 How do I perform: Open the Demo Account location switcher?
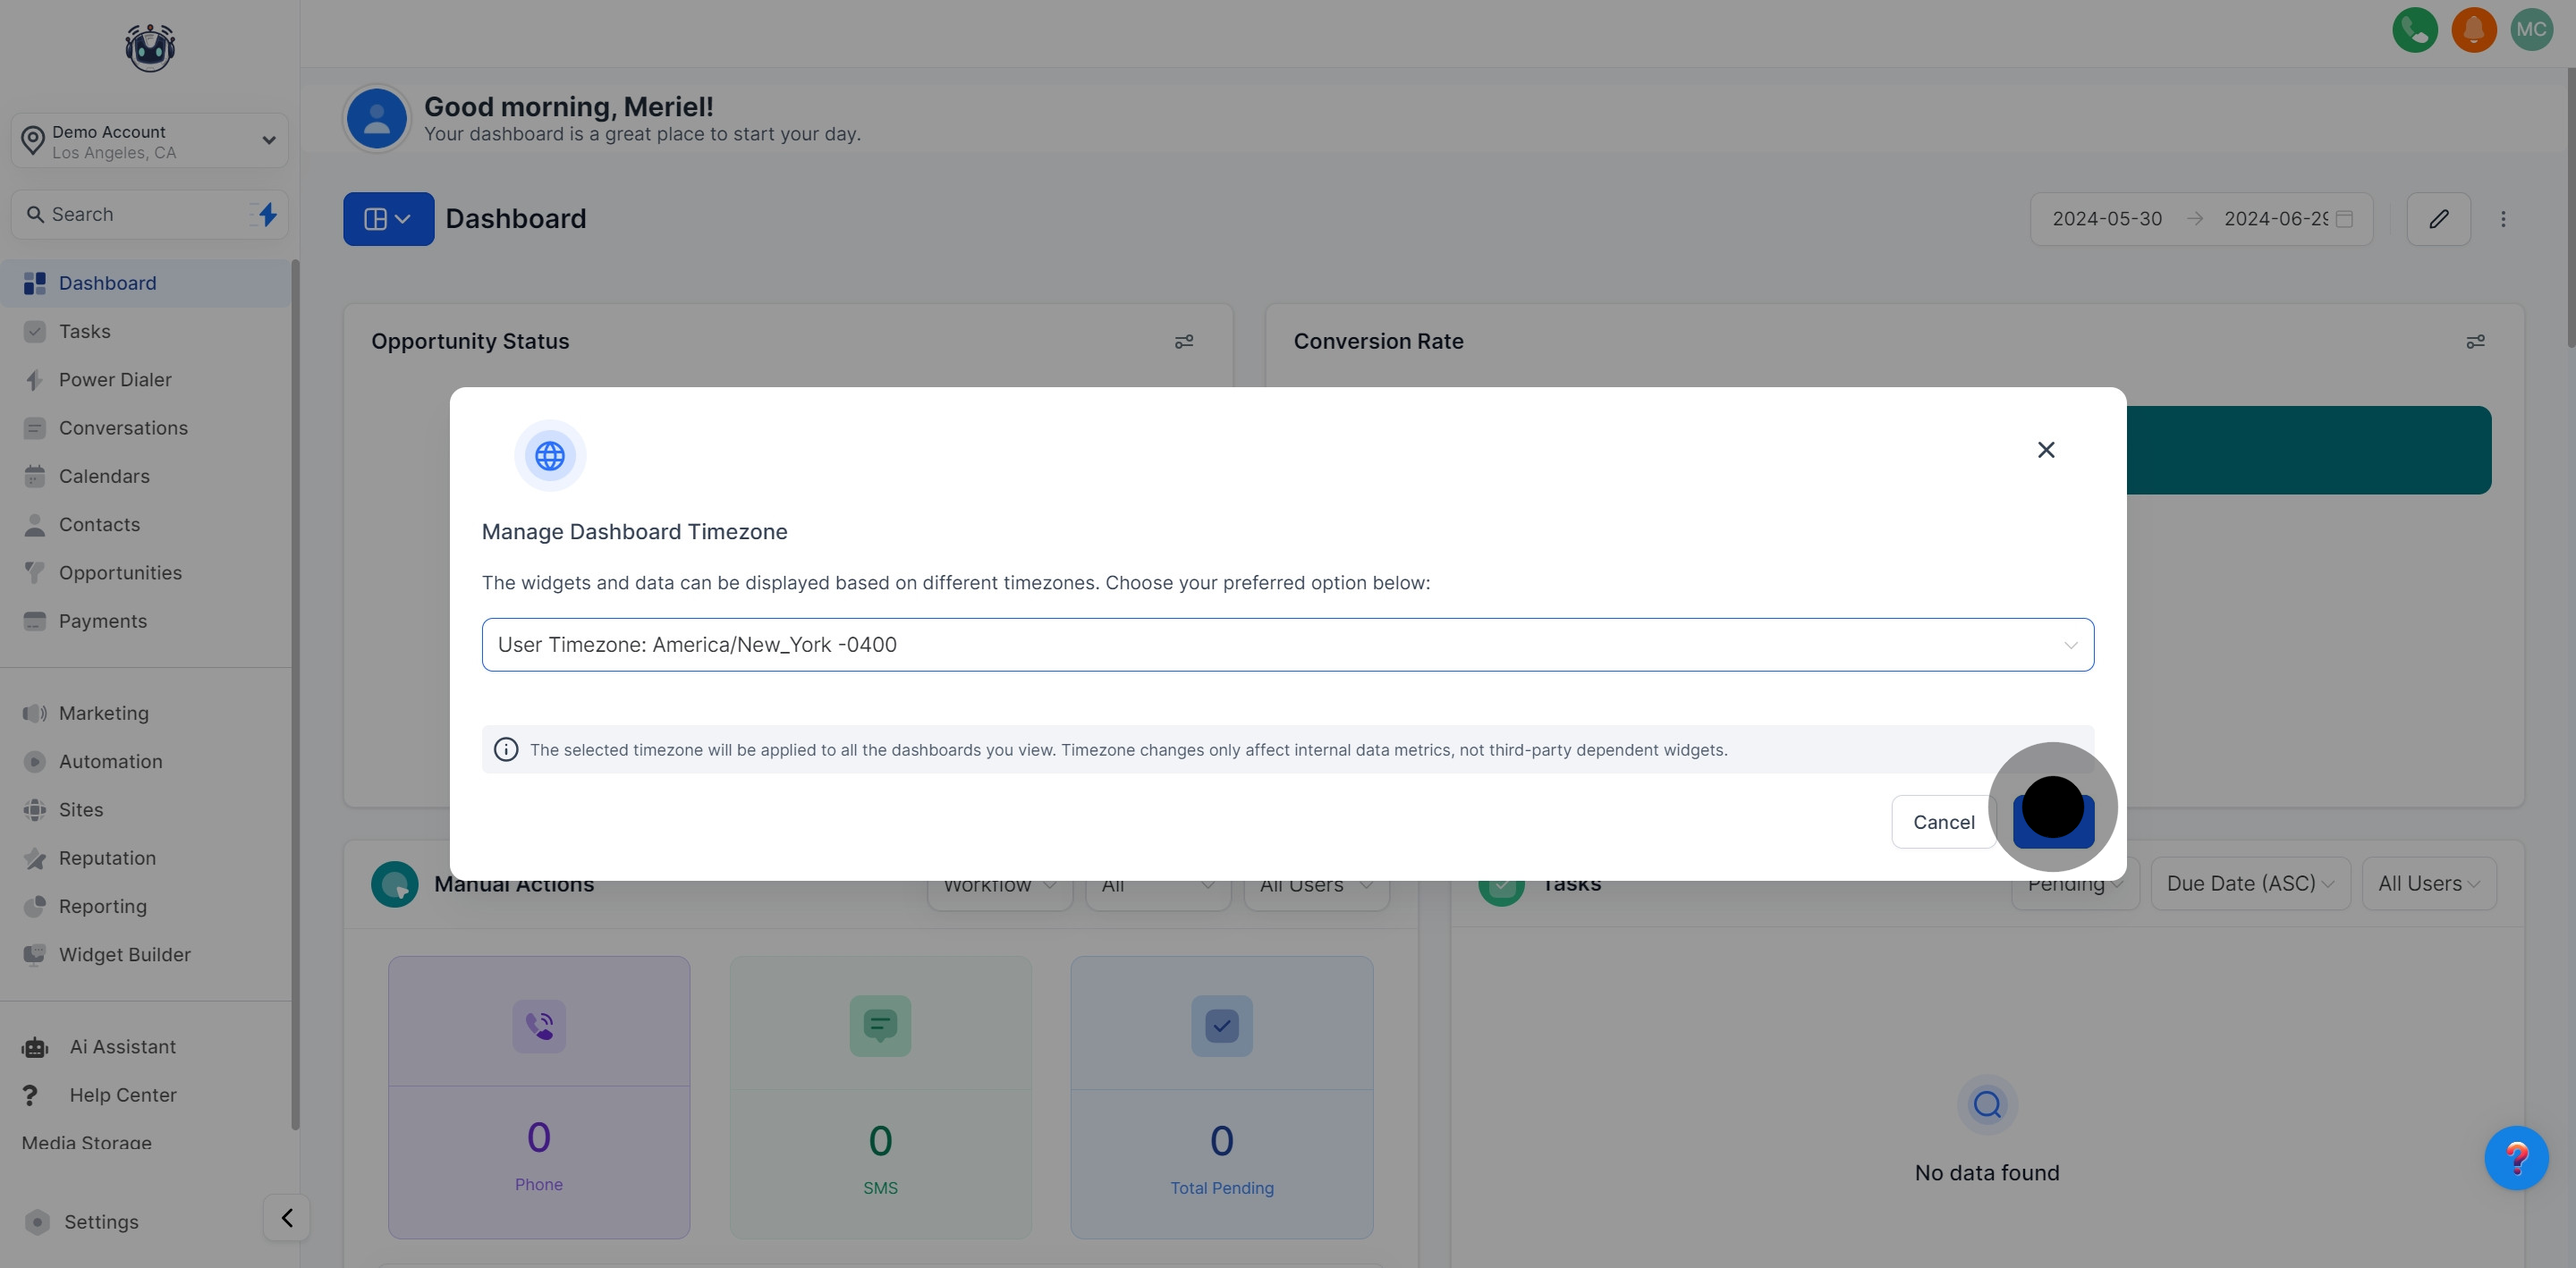tap(150, 141)
